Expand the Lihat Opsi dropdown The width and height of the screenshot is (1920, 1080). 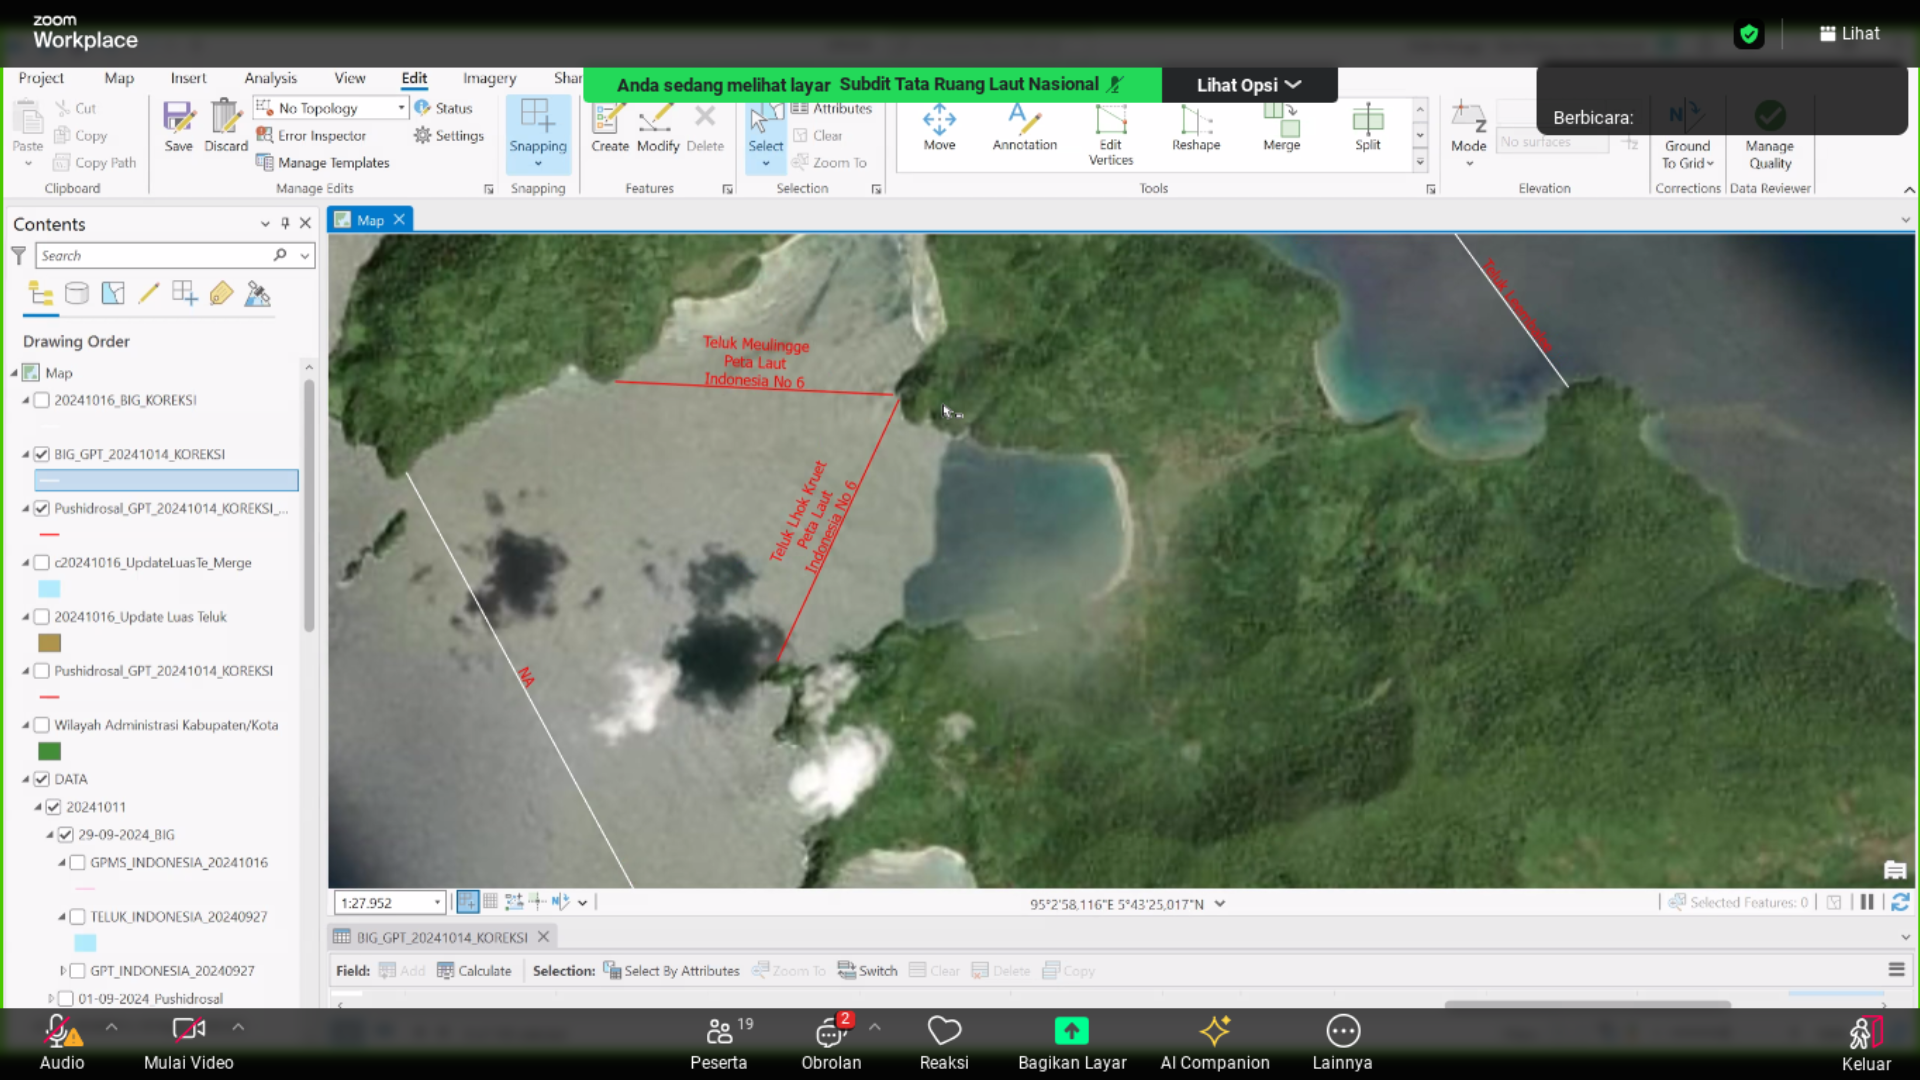coord(1249,85)
